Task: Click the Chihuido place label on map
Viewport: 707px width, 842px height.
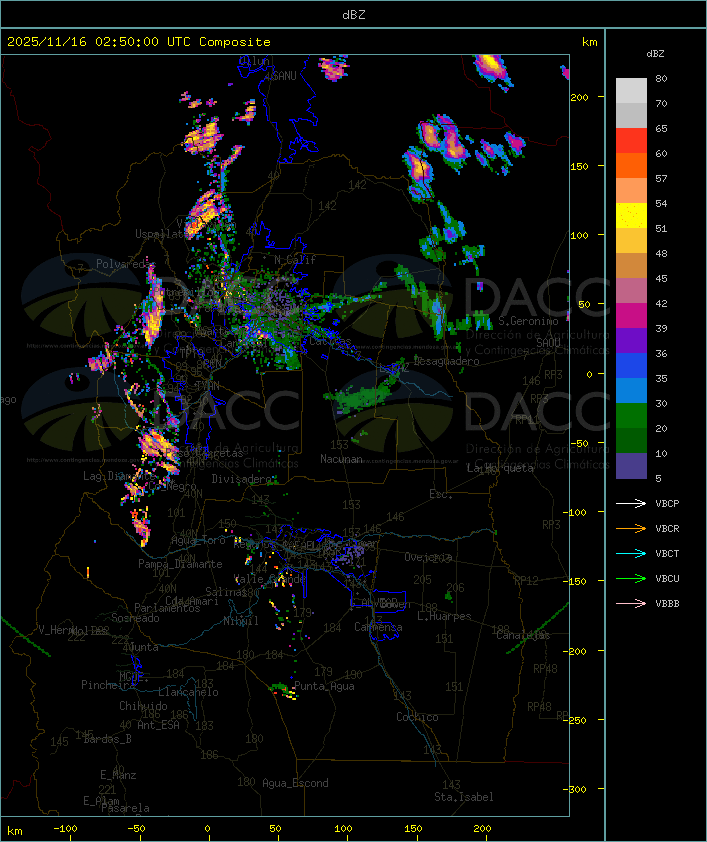Action: coord(143,706)
